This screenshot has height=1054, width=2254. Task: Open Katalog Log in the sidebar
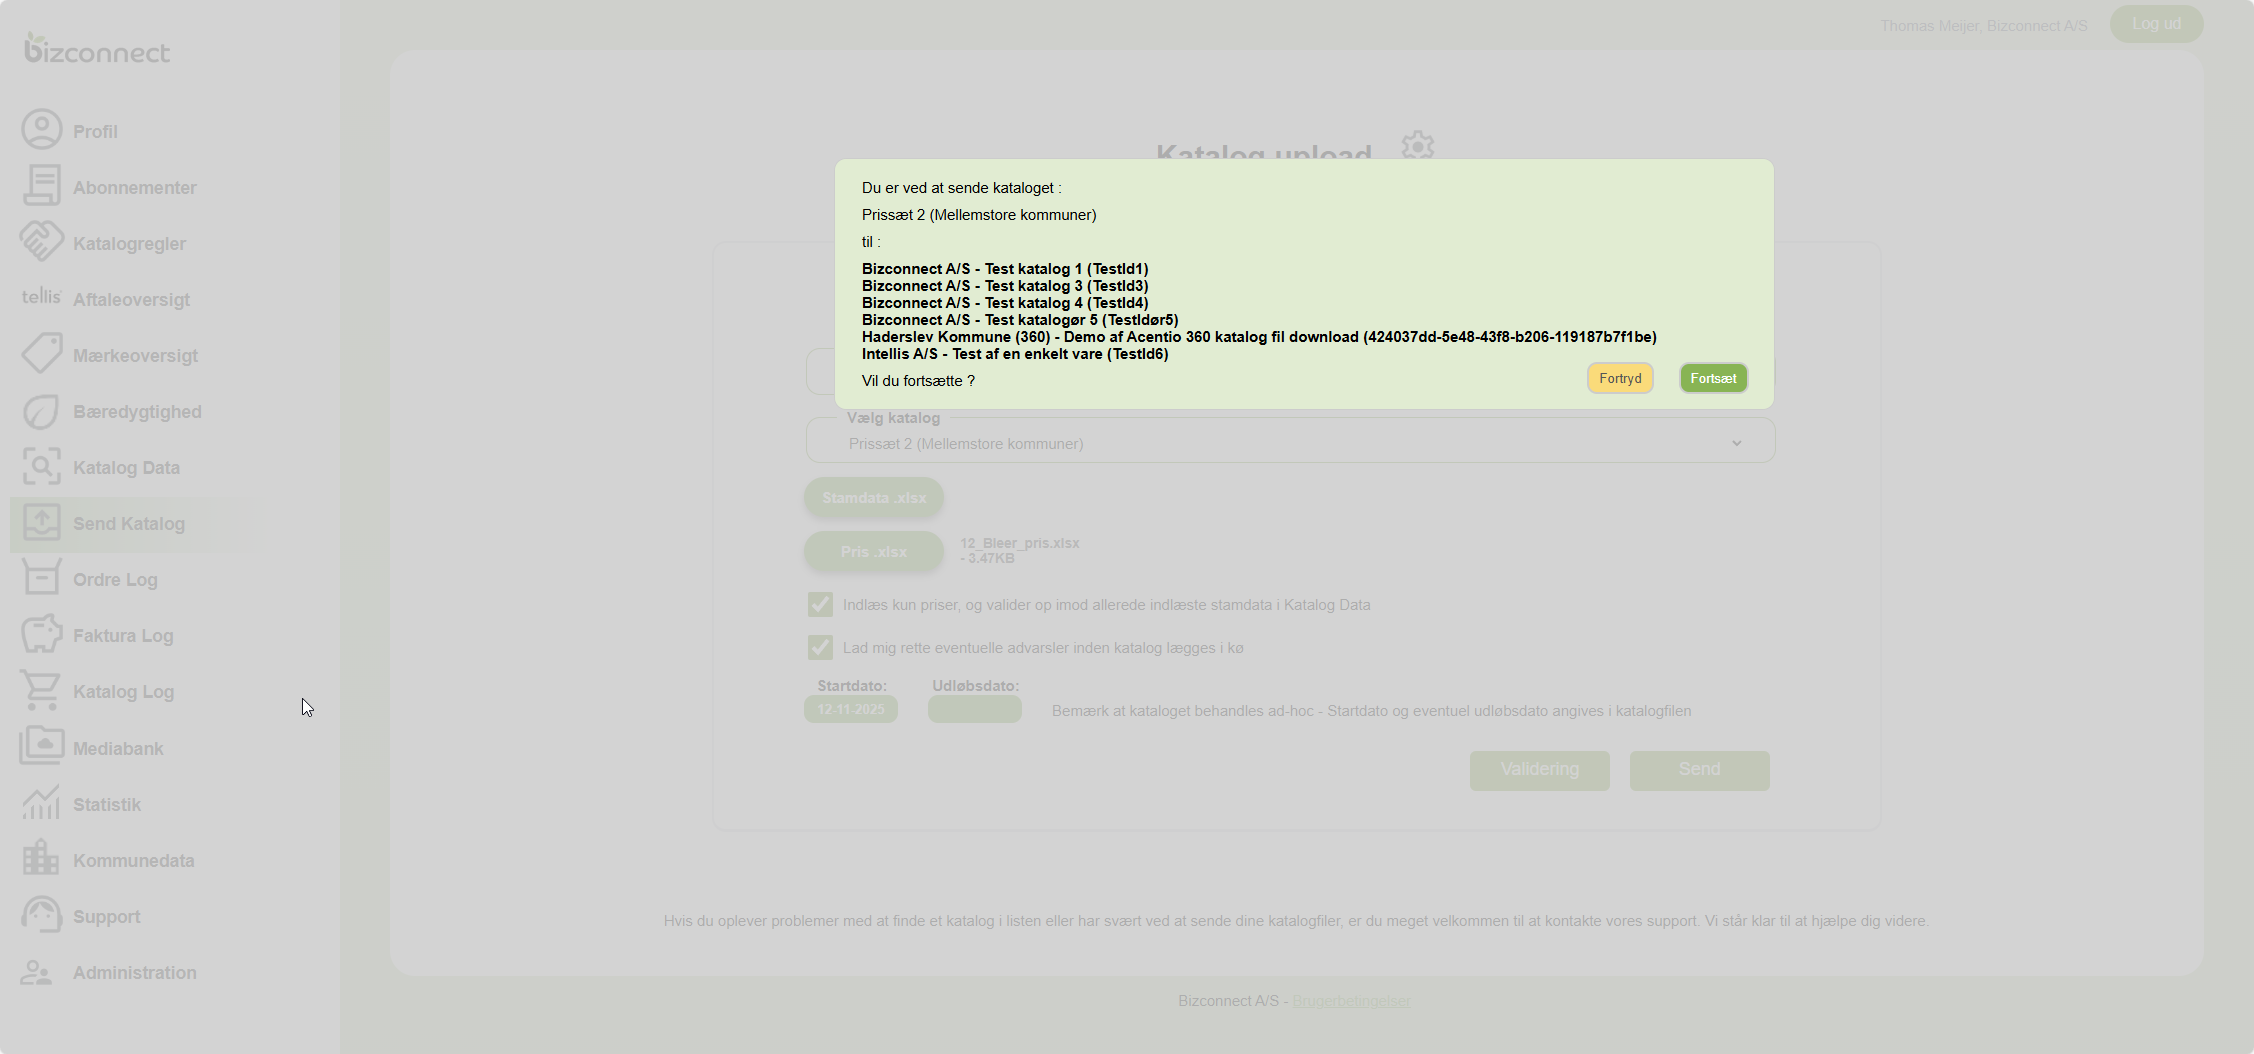point(123,691)
